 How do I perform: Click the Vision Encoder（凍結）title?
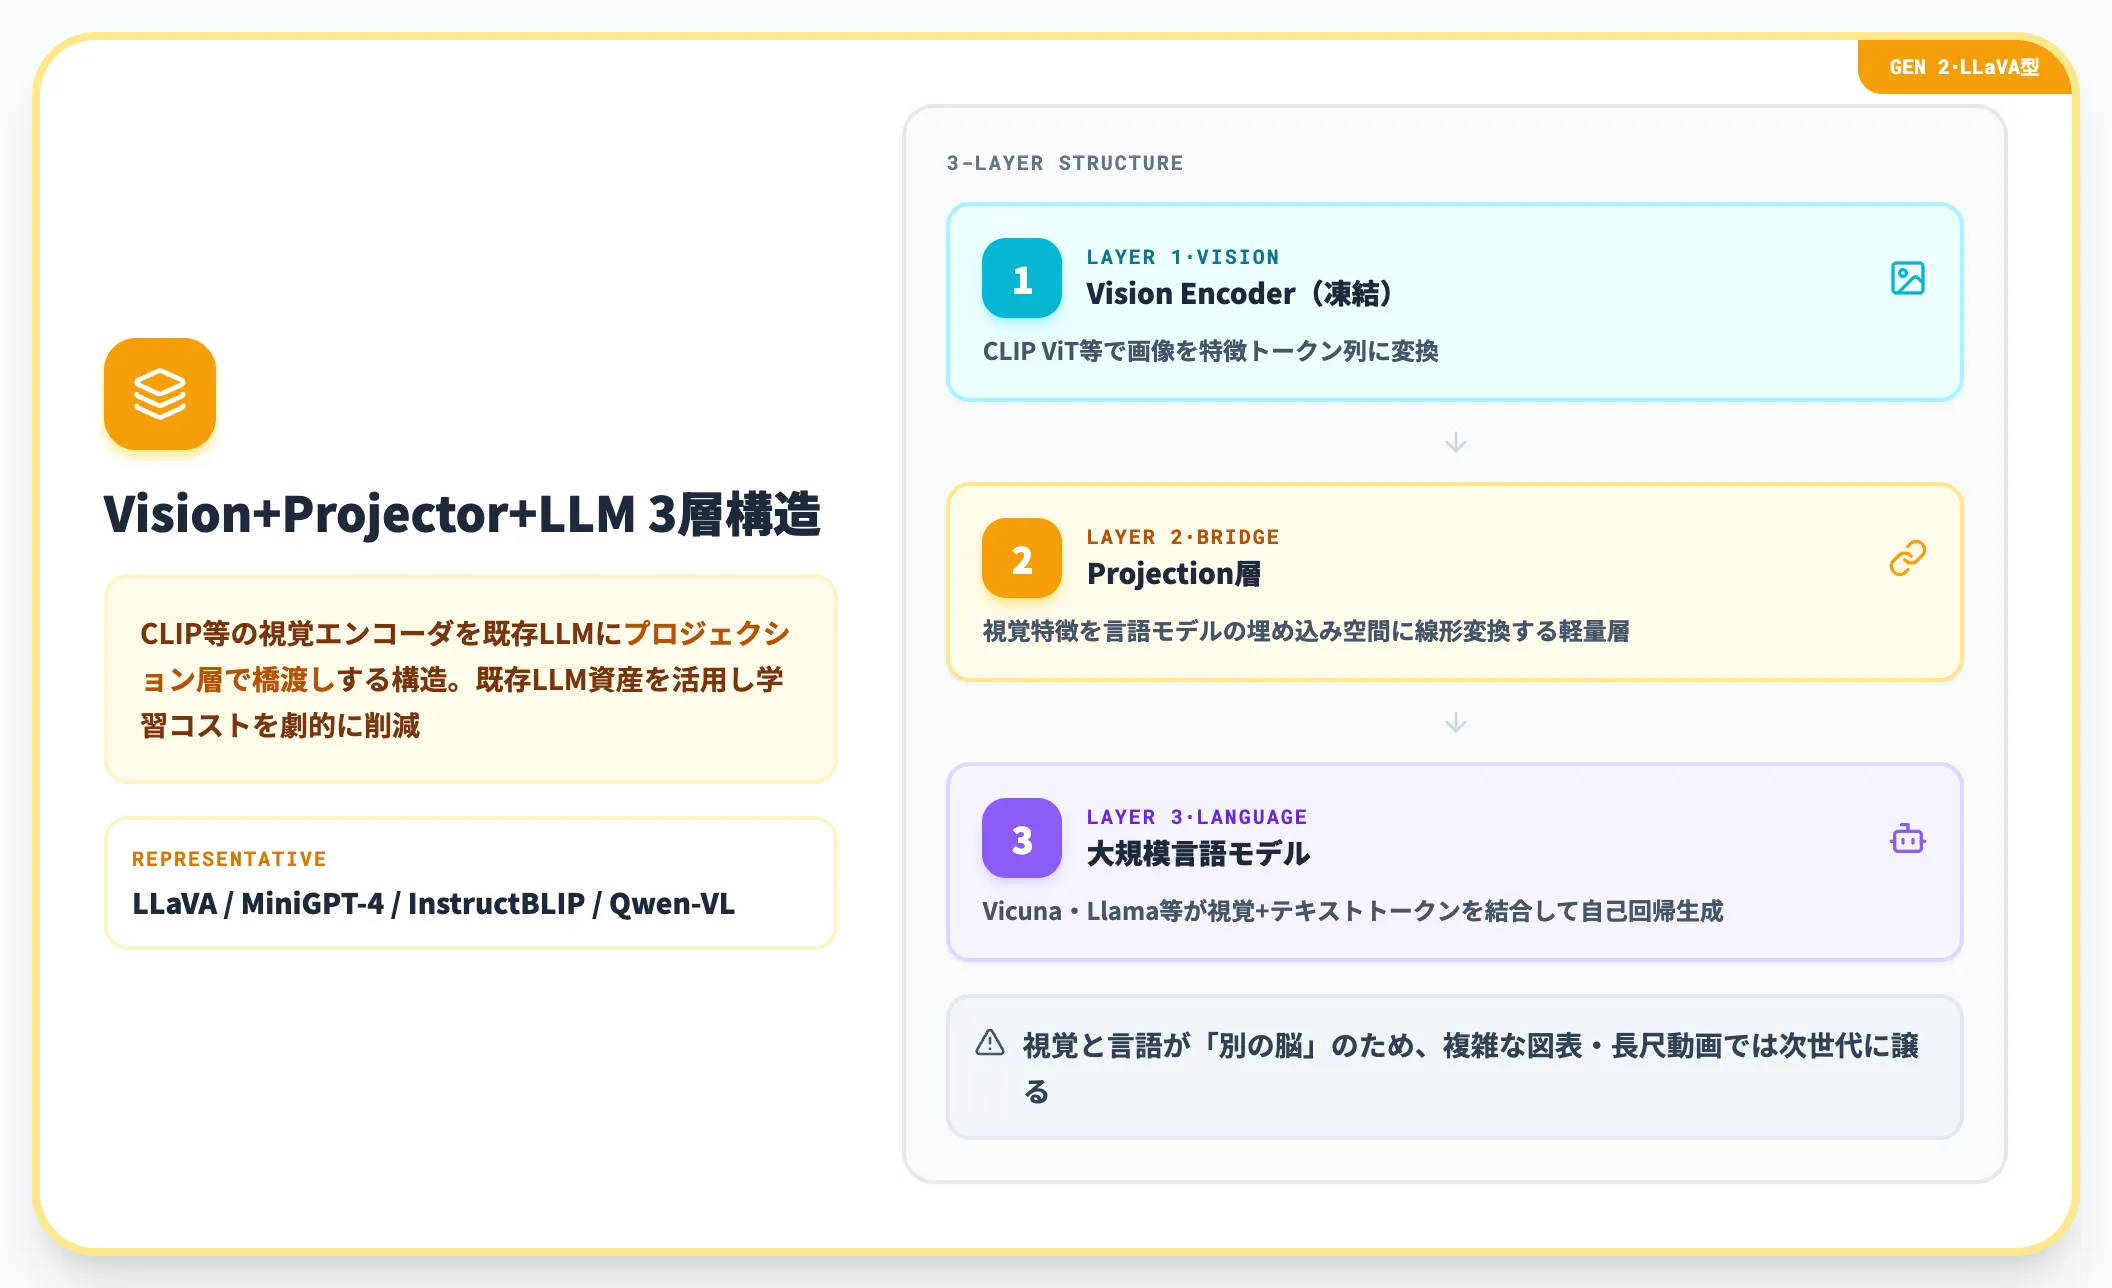click(1241, 293)
